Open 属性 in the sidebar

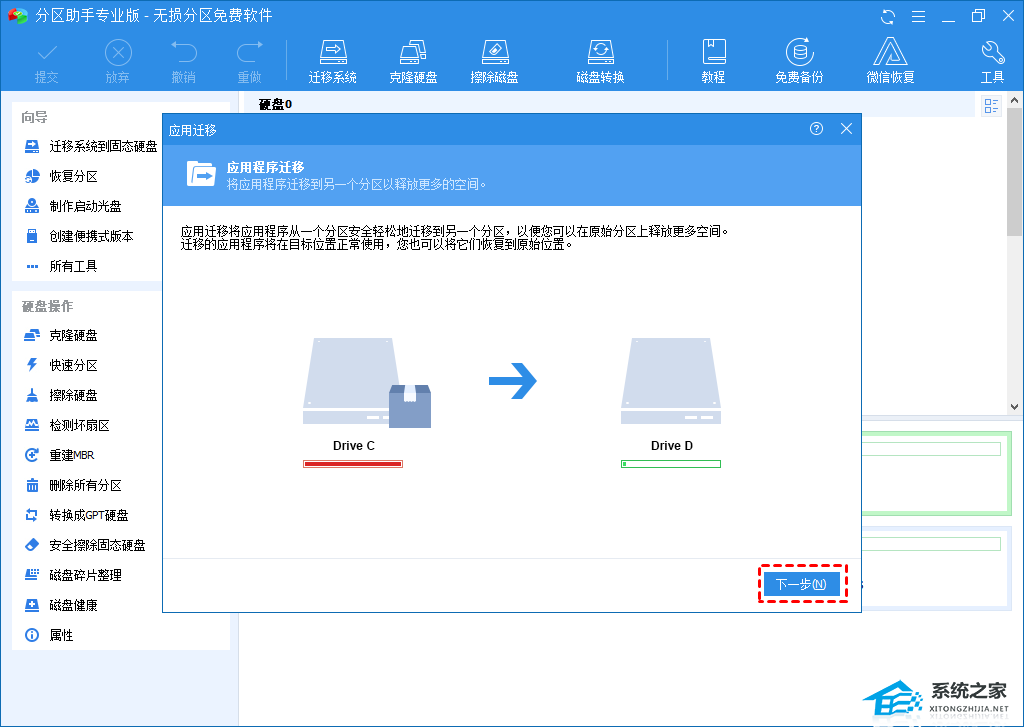click(x=49, y=636)
